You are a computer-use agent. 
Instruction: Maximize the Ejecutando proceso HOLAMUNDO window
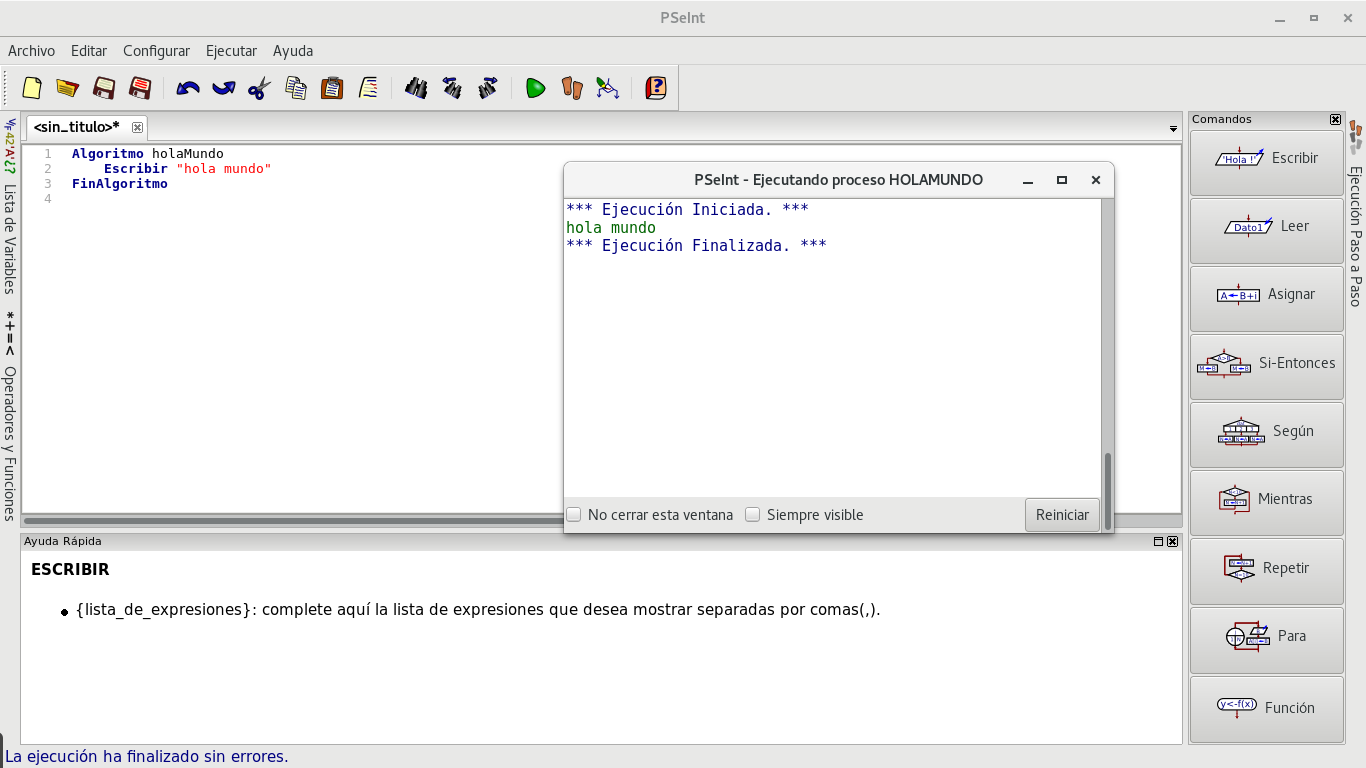[x=1062, y=180]
